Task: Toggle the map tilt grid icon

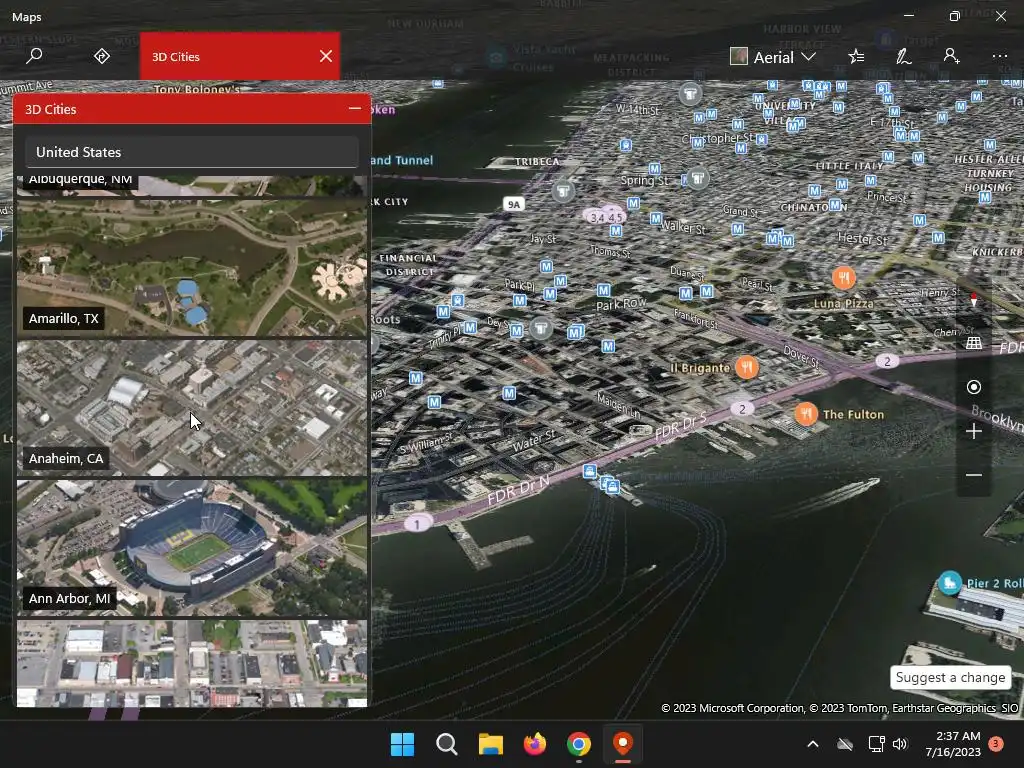Action: tap(974, 343)
